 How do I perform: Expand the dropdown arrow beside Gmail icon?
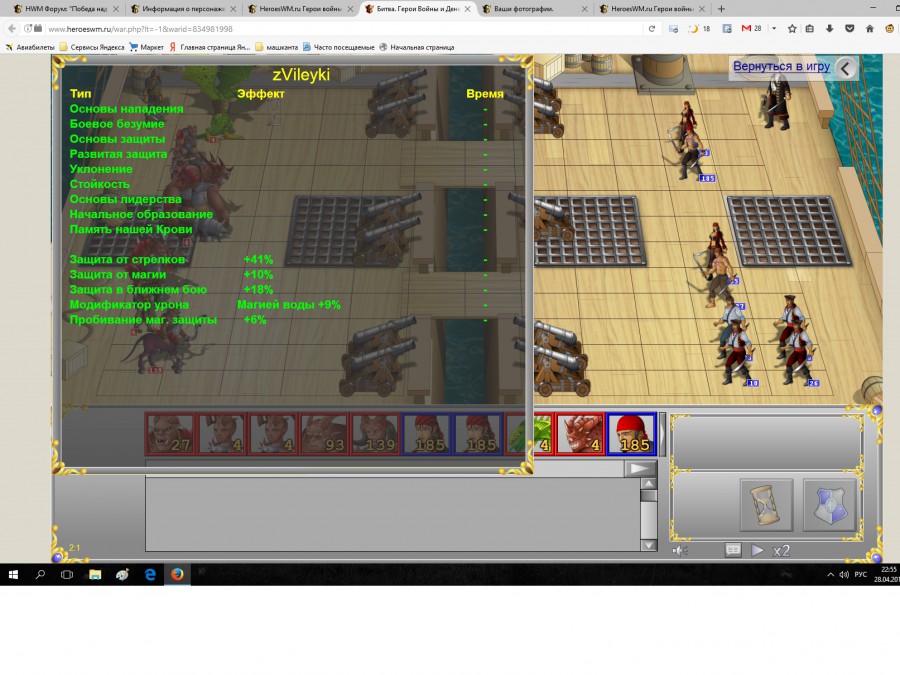774,29
